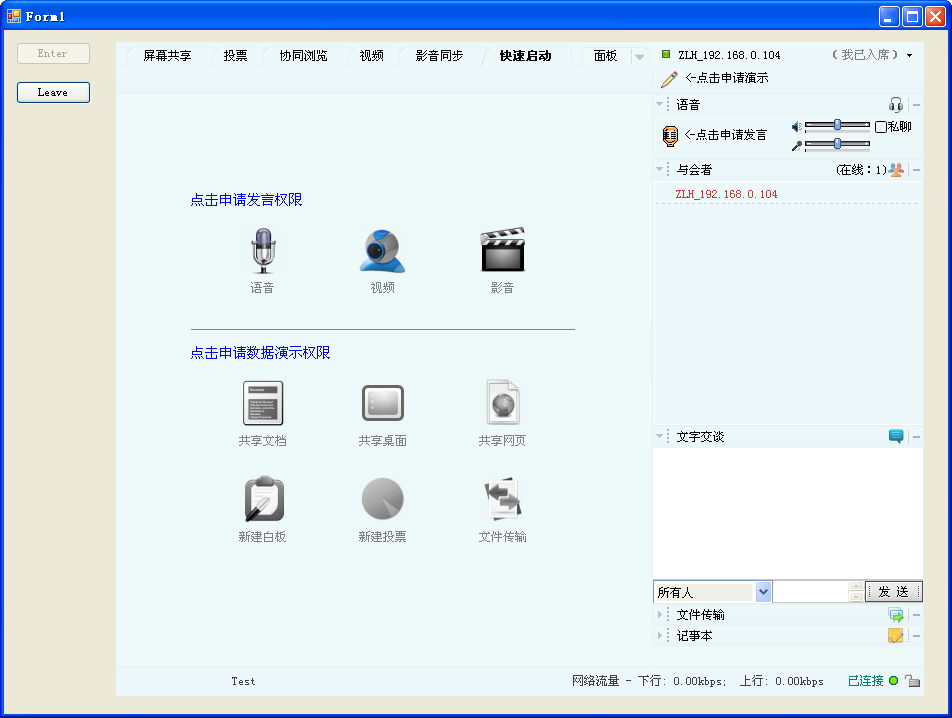Adjust the speaker volume slider
The width and height of the screenshot is (952, 718).
pyautogui.click(x=837, y=125)
